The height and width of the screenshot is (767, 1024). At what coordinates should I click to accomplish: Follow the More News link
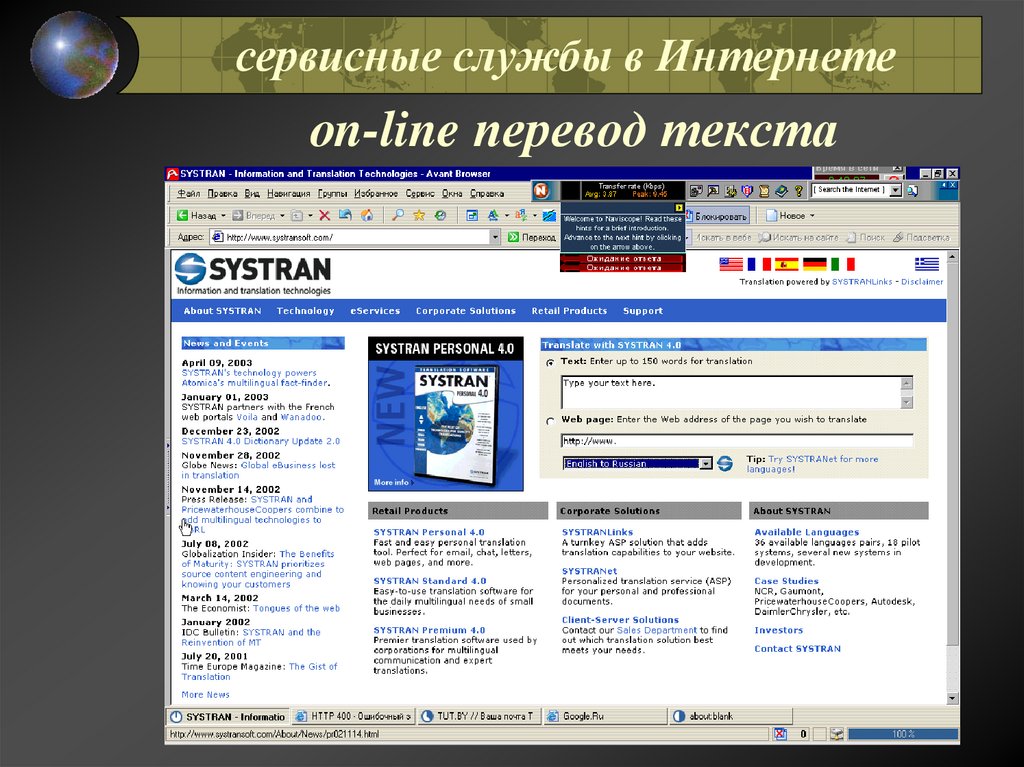tap(205, 693)
